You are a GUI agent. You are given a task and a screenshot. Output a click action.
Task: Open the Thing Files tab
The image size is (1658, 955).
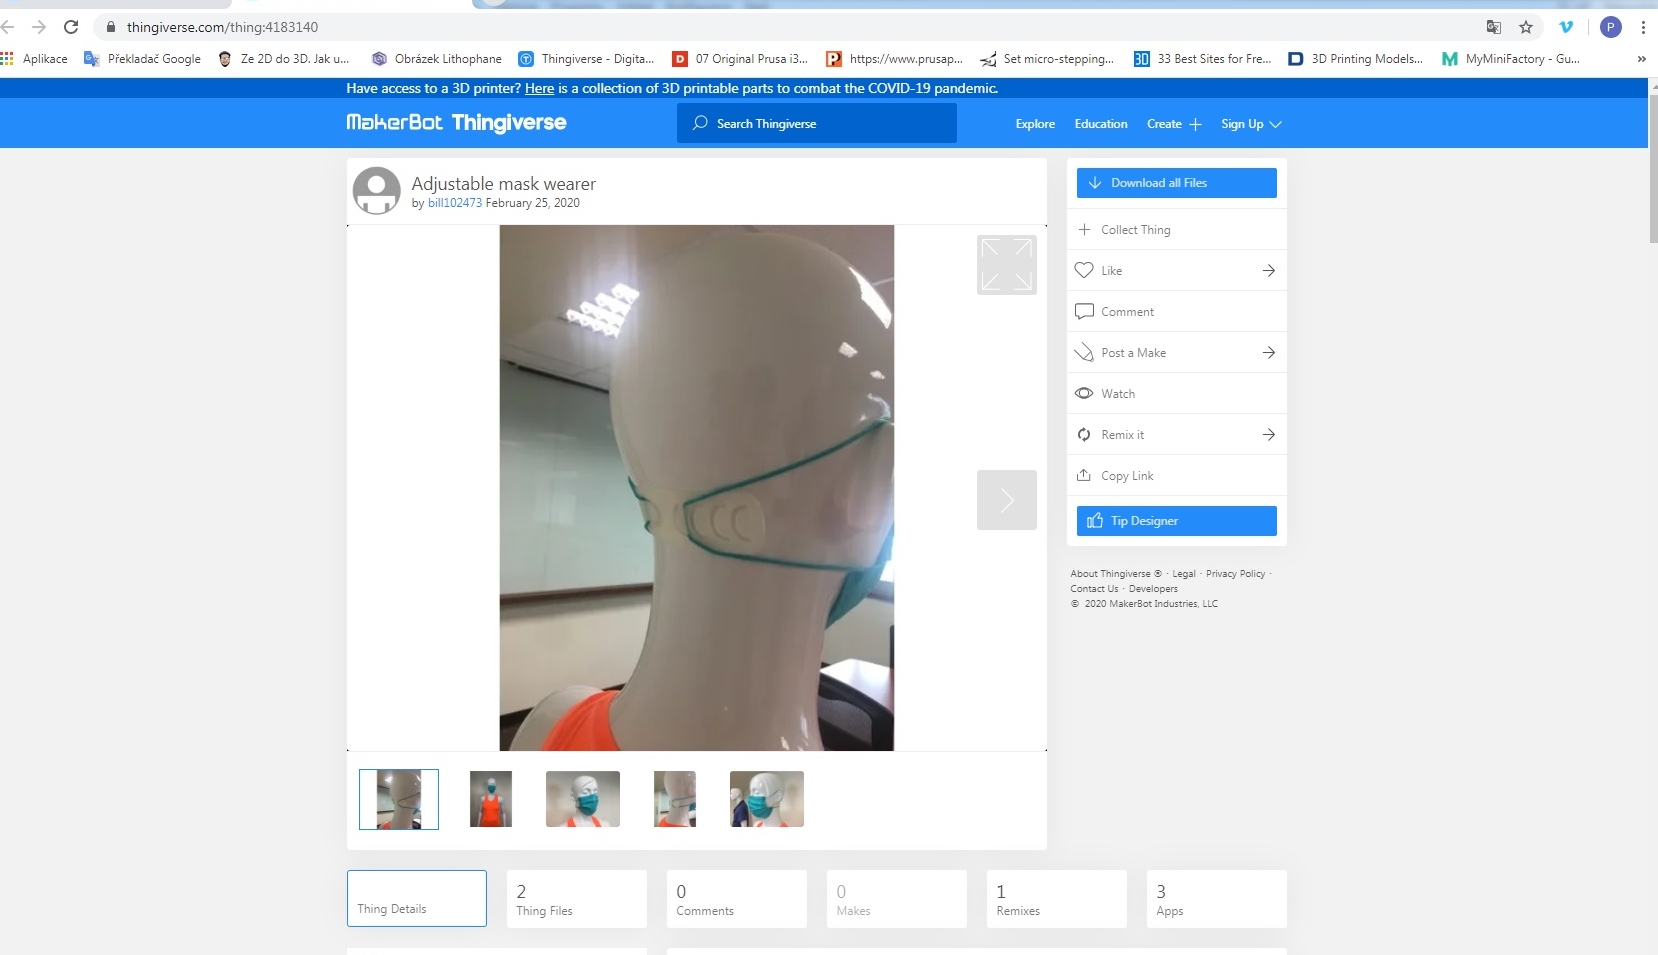click(x=576, y=899)
